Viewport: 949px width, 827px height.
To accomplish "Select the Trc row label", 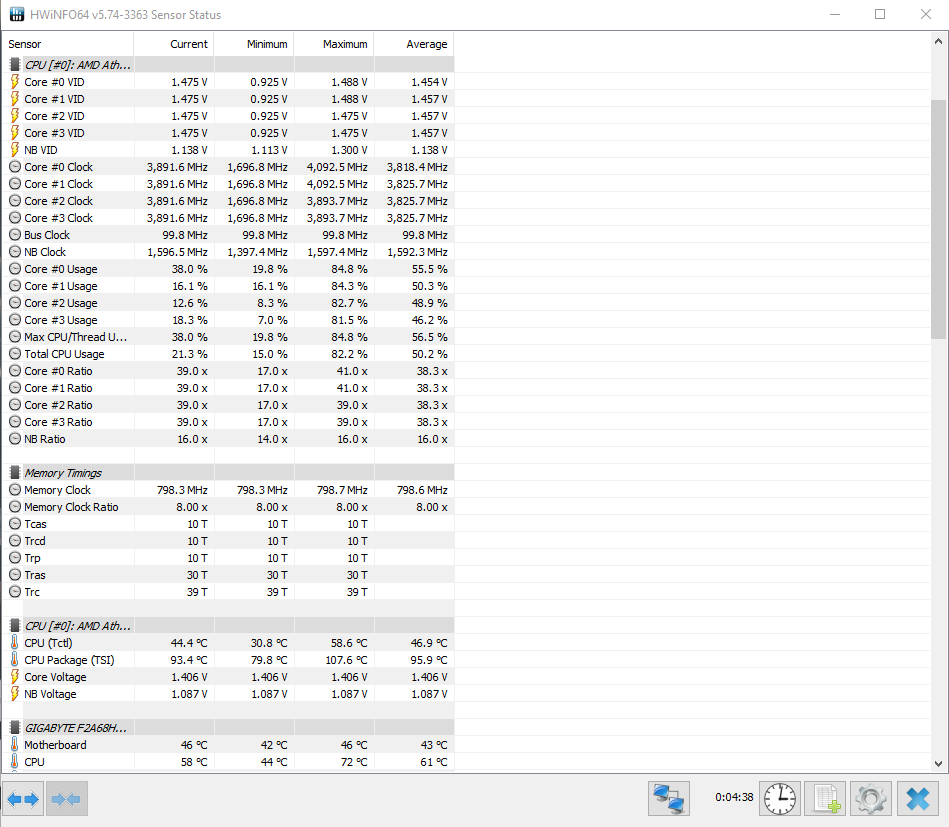I will [32, 591].
